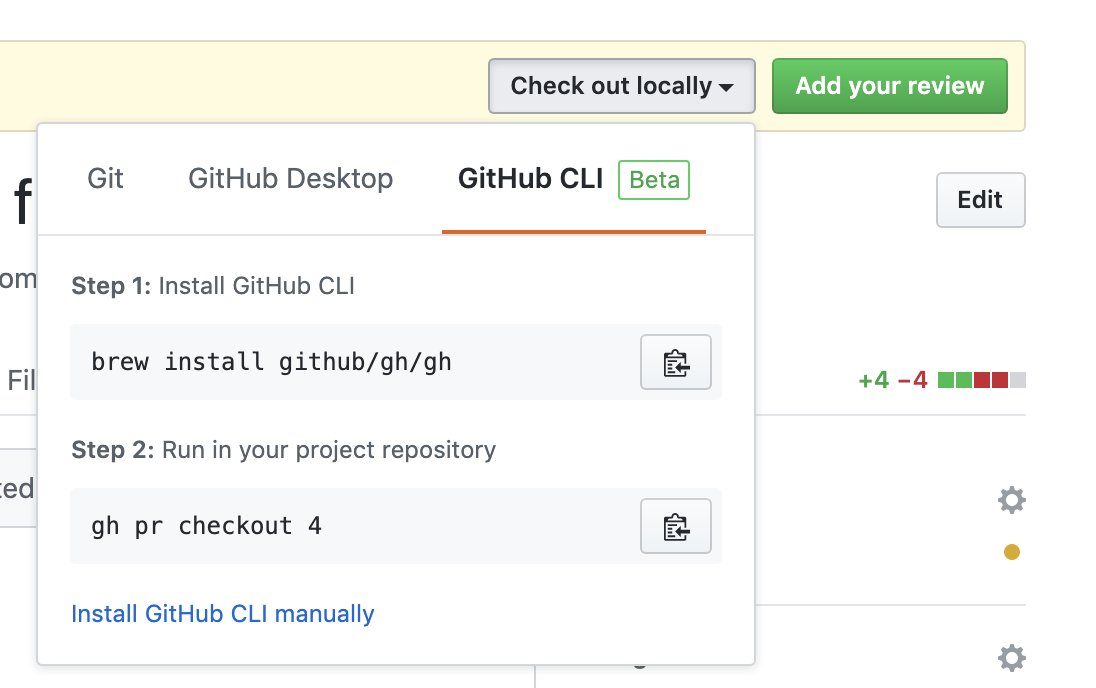Click the yellow pending status dot
The height and width of the screenshot is (688, 1096).
[1011, 552]
